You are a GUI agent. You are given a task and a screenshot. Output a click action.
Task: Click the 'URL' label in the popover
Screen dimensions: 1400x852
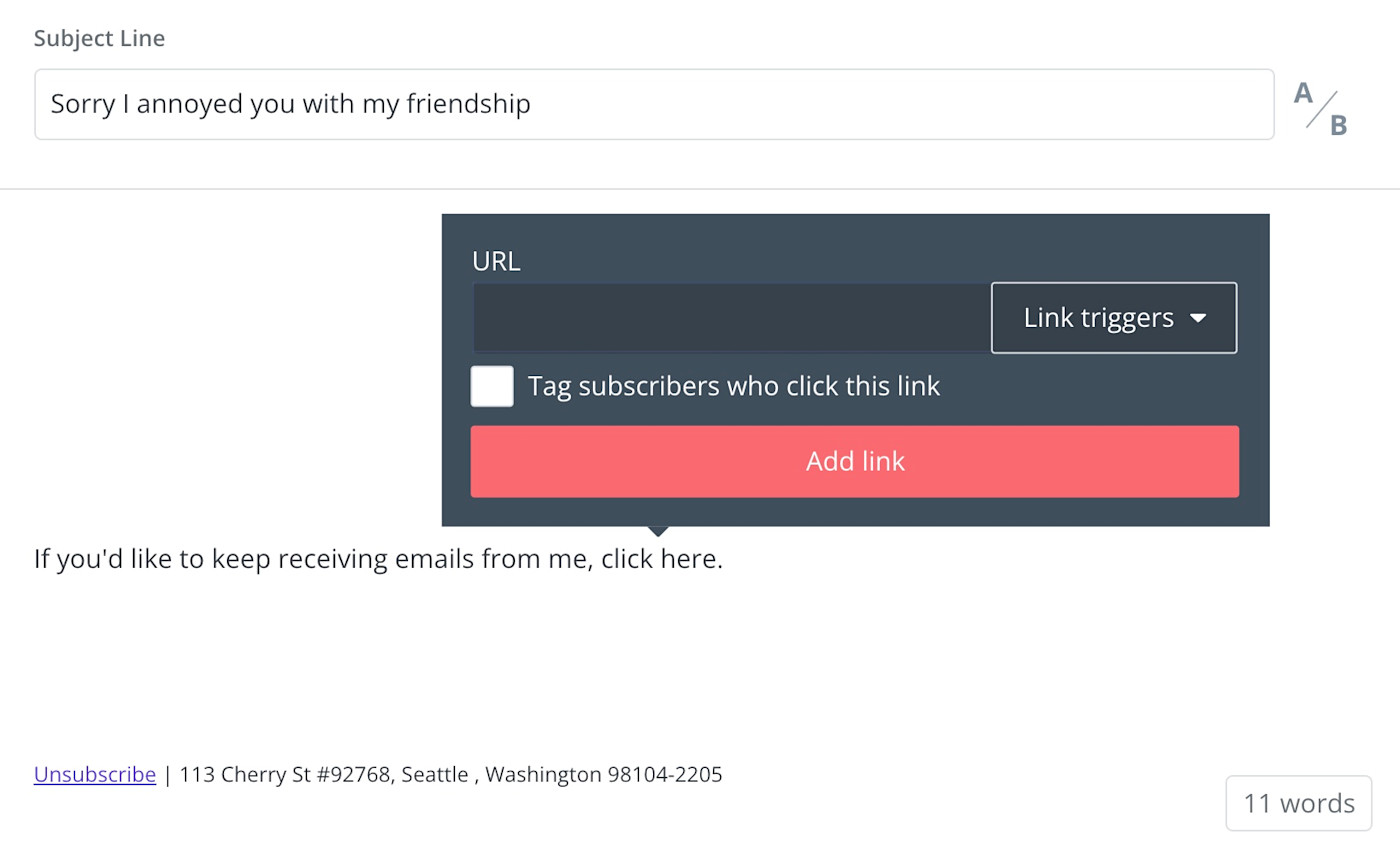tap(496, 262)
